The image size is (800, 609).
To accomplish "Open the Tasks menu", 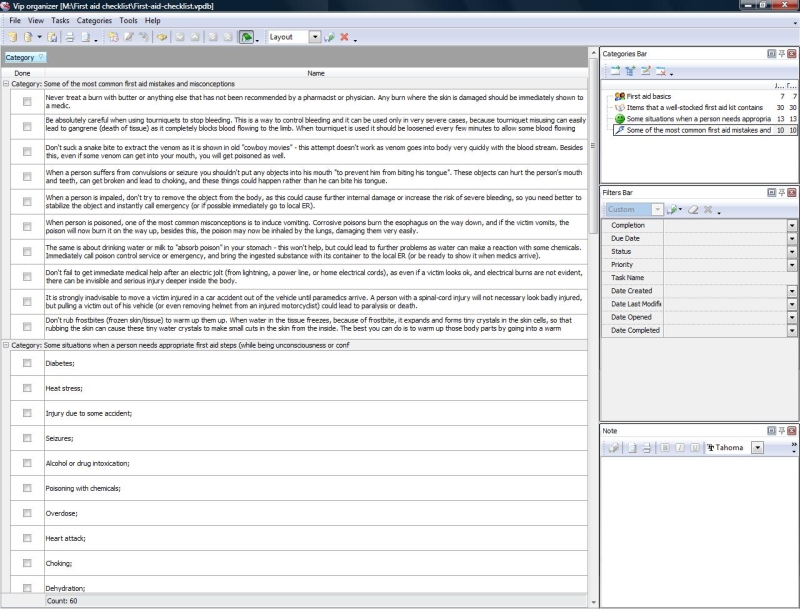I will coord(61,20).
